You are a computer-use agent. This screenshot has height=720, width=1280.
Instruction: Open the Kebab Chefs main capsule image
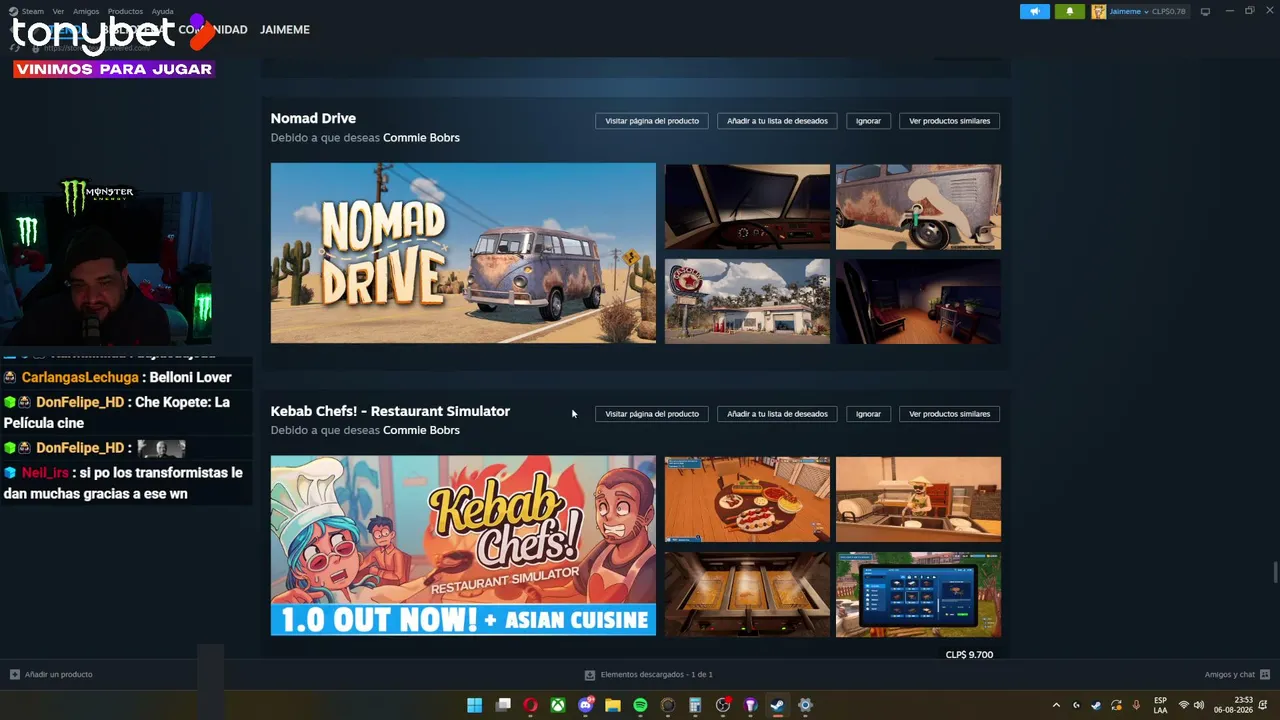click(x=463, y=546)
